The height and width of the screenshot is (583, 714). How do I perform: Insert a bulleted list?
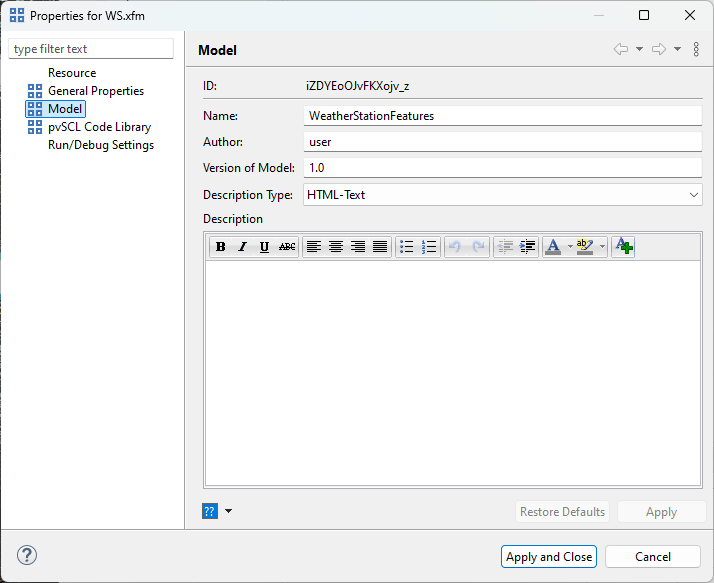(x=406, y=247)
